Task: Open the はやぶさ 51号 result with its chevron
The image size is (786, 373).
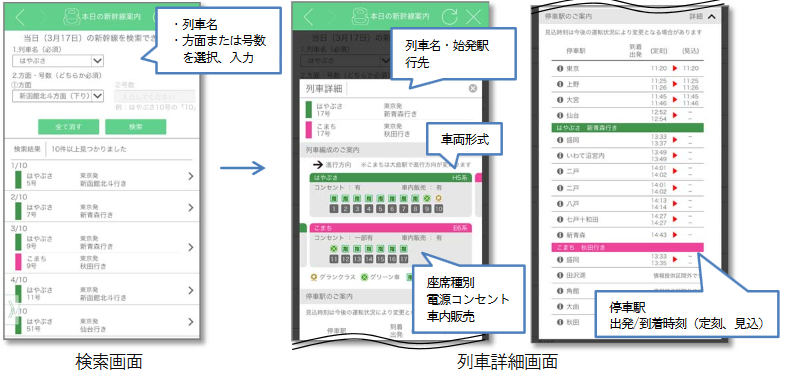Action: tap(190, 321)
